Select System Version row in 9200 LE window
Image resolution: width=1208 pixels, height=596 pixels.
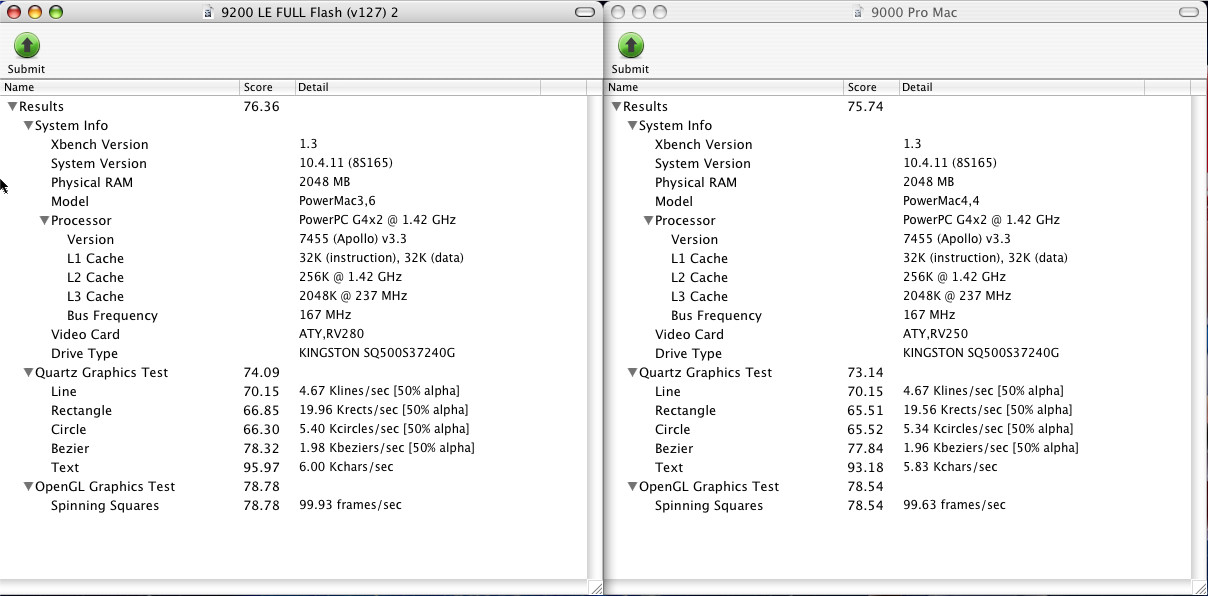click(x=294, y=163)
